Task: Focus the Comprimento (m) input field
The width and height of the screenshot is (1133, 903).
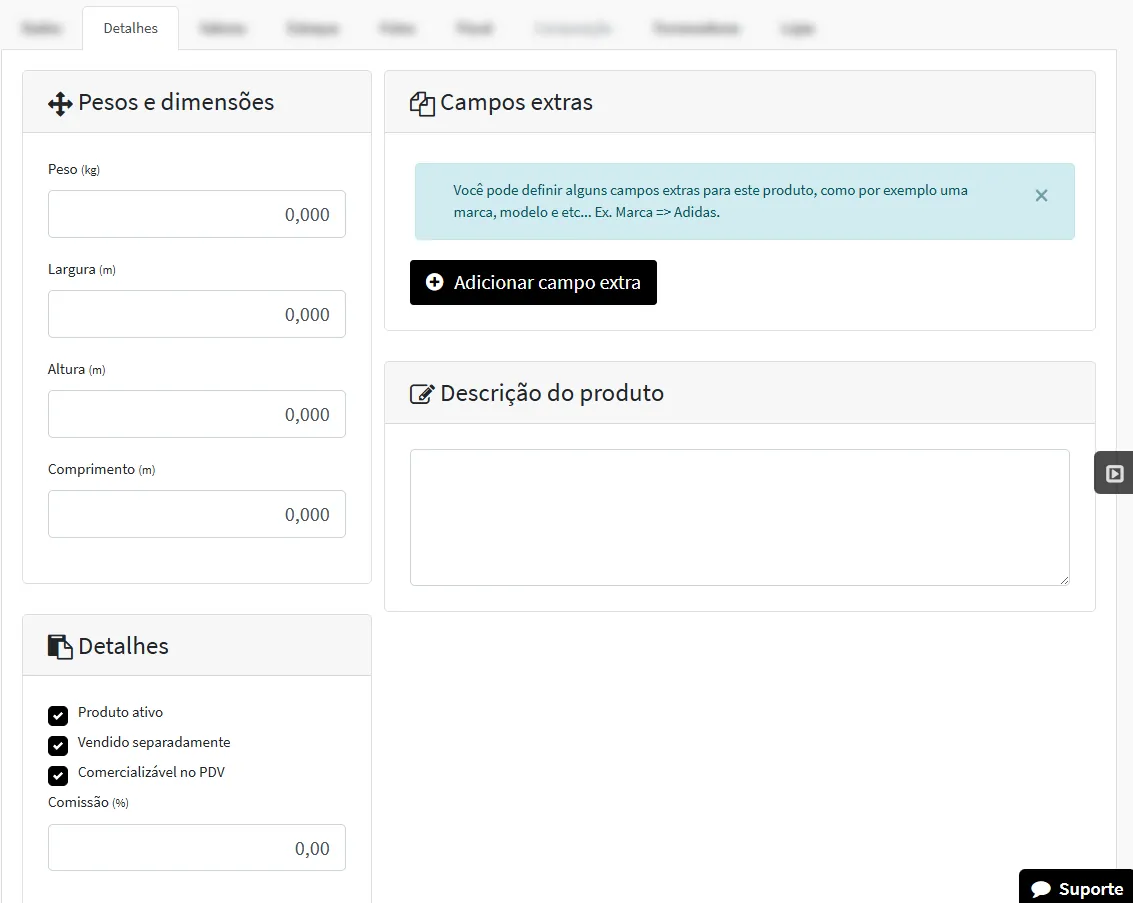Action: pyautogui.click(x=197, y=514)
